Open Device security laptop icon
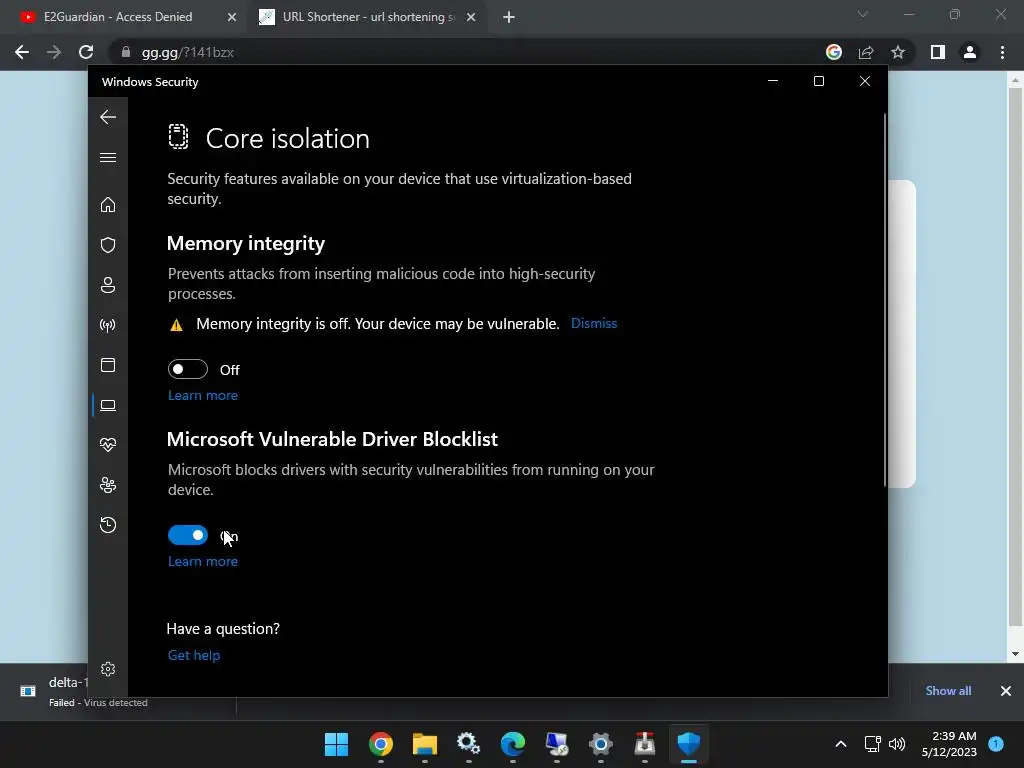The width and height of the screenshot is (1024, 768). click(x=108, y=405)
